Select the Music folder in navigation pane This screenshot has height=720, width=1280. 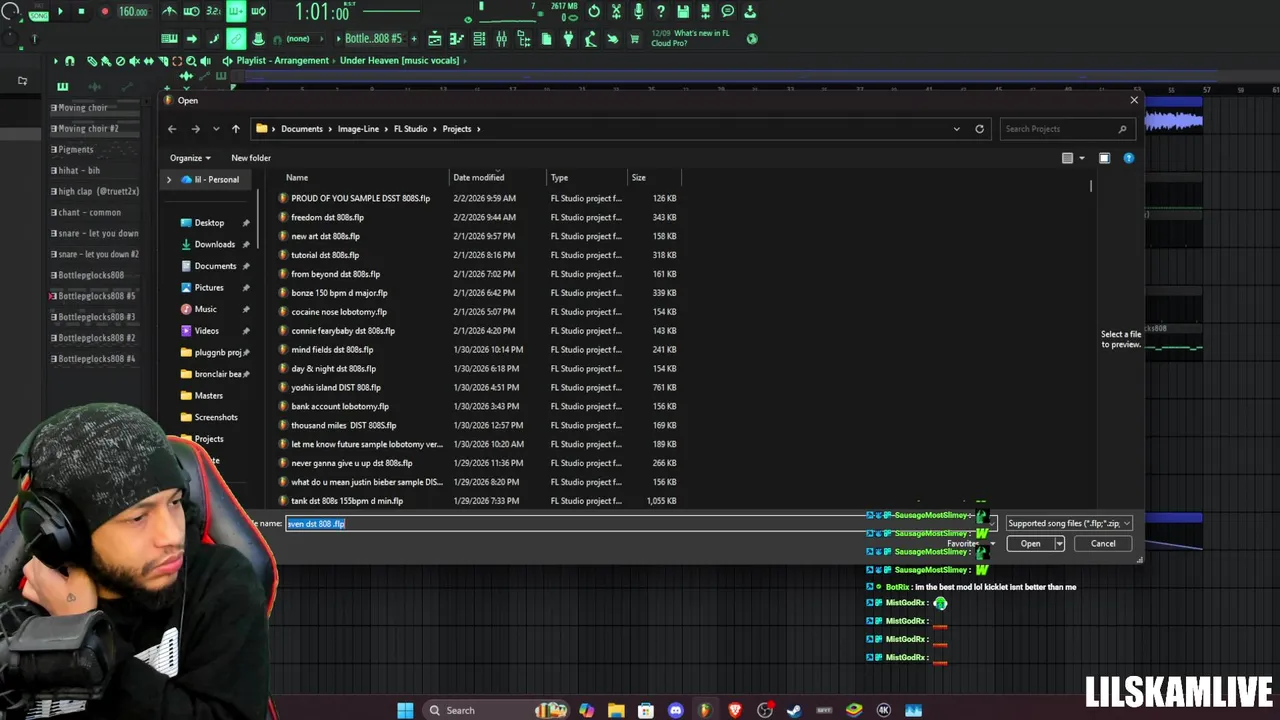205,309
